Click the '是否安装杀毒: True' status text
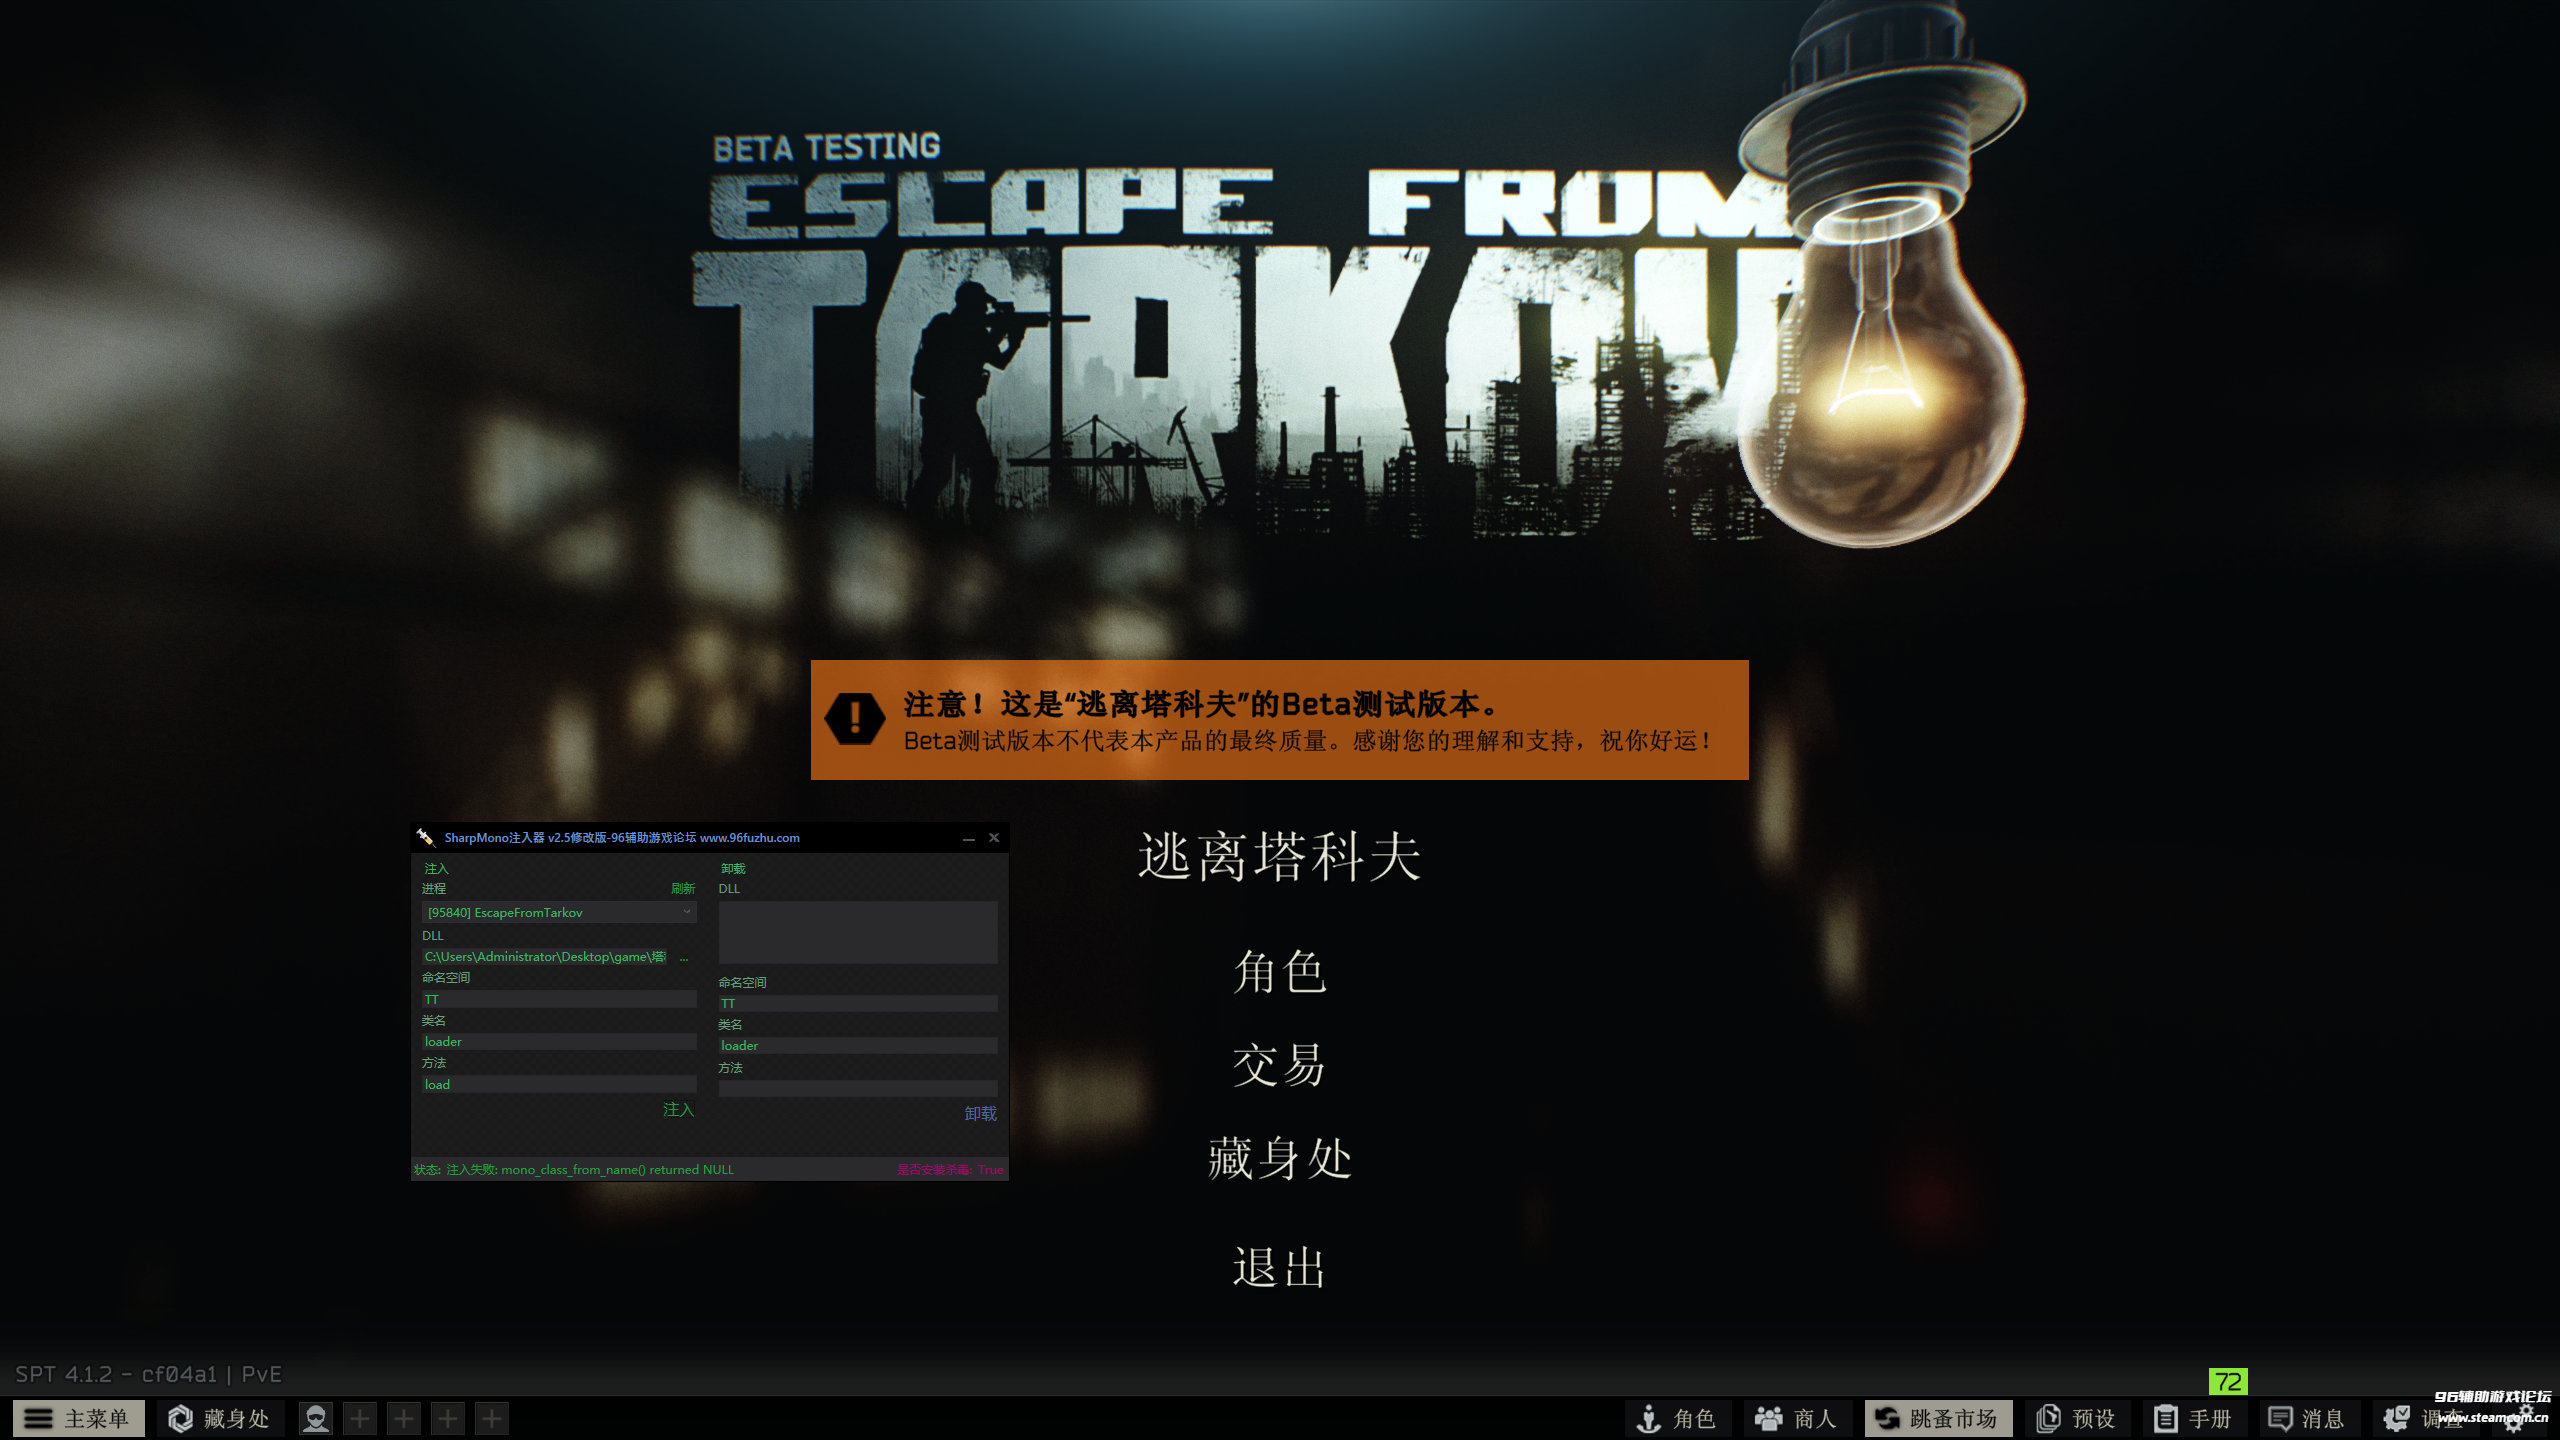 point(950,1169)
